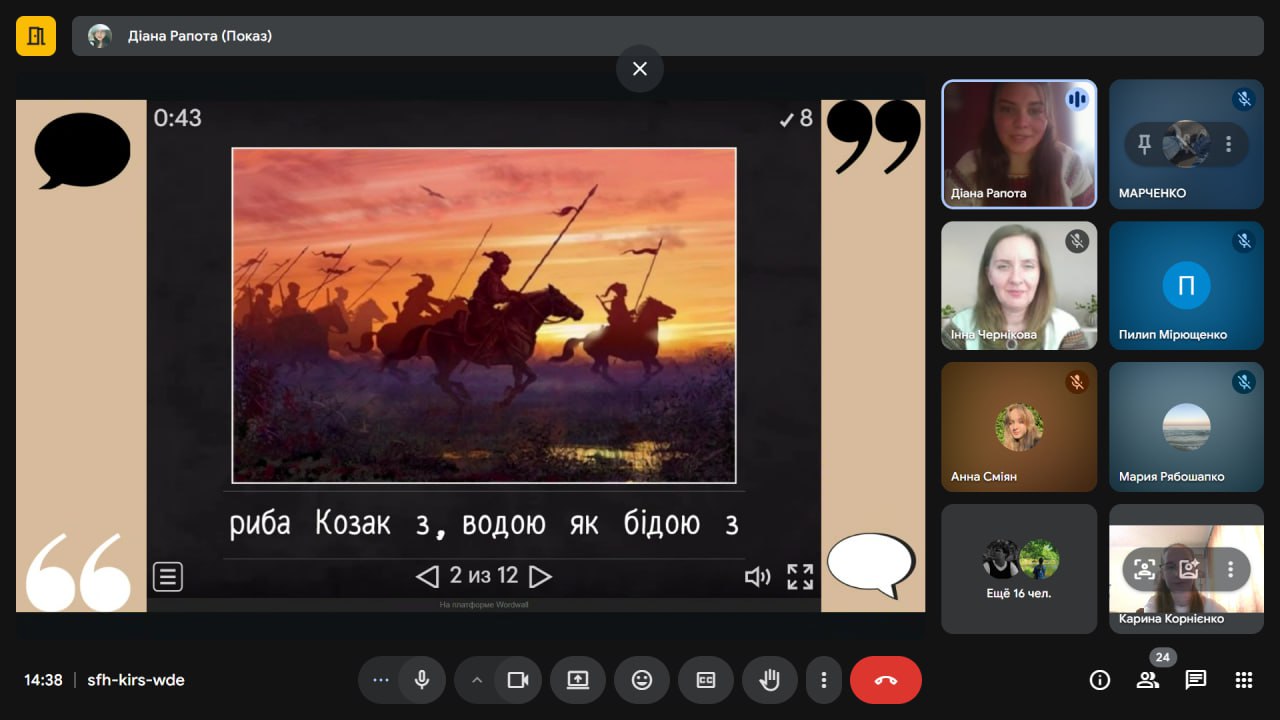Raise hand in the meeting
Image resolution: width=1280 pixels, height=720 pixels.
click(x=769, y=680)
